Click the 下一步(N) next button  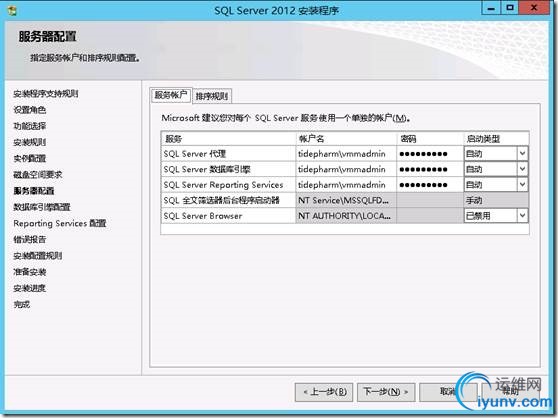[x=386, y=392]
